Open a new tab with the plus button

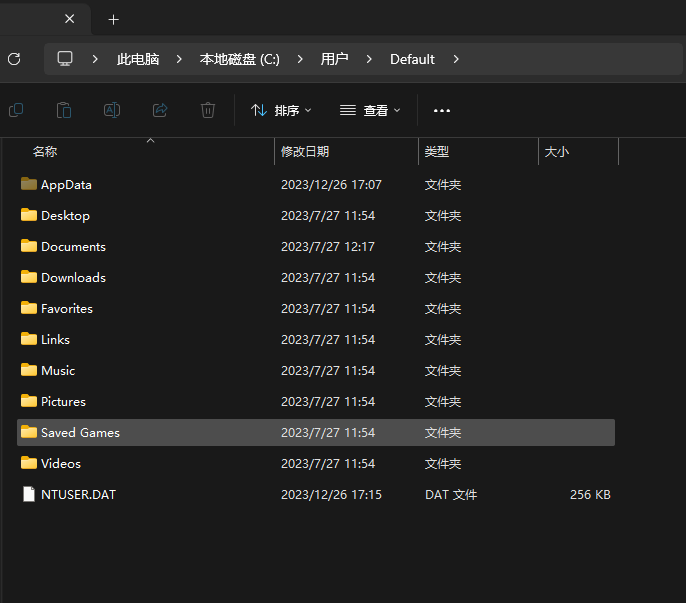pyautogui.click(x=113, y=19)
